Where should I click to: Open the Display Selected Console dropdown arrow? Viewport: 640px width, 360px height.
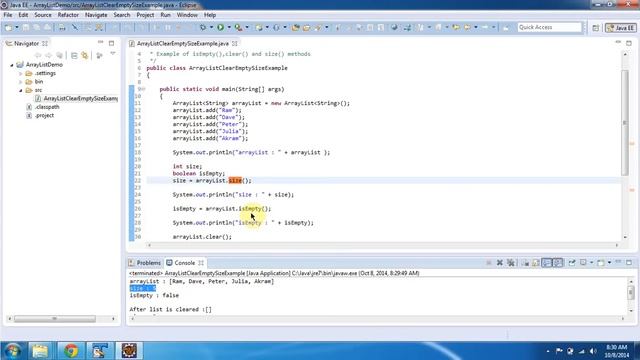(x=591, y=263)
